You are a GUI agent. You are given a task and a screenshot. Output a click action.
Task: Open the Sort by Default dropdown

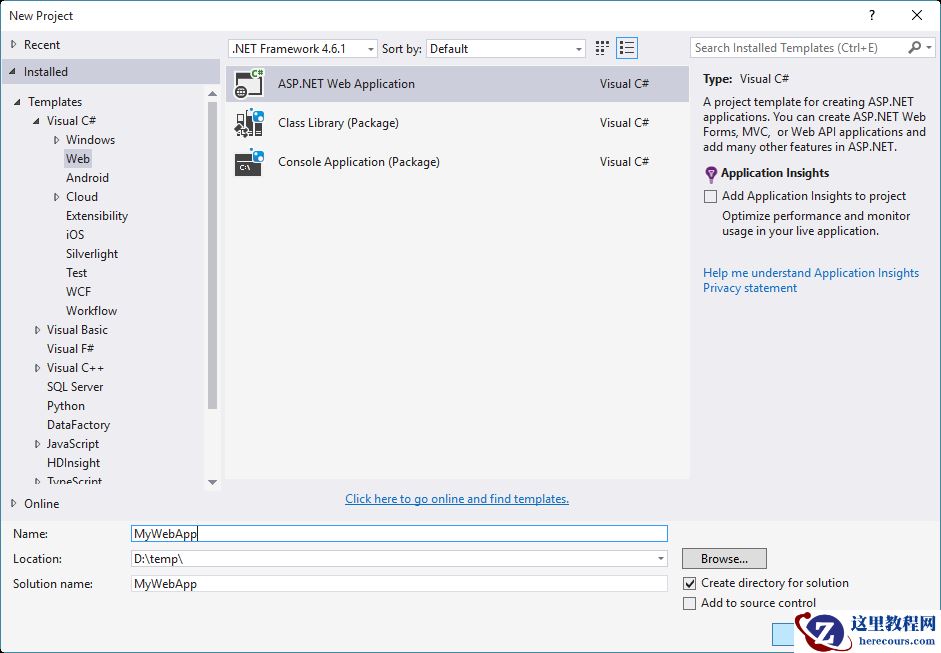[505, 49]
